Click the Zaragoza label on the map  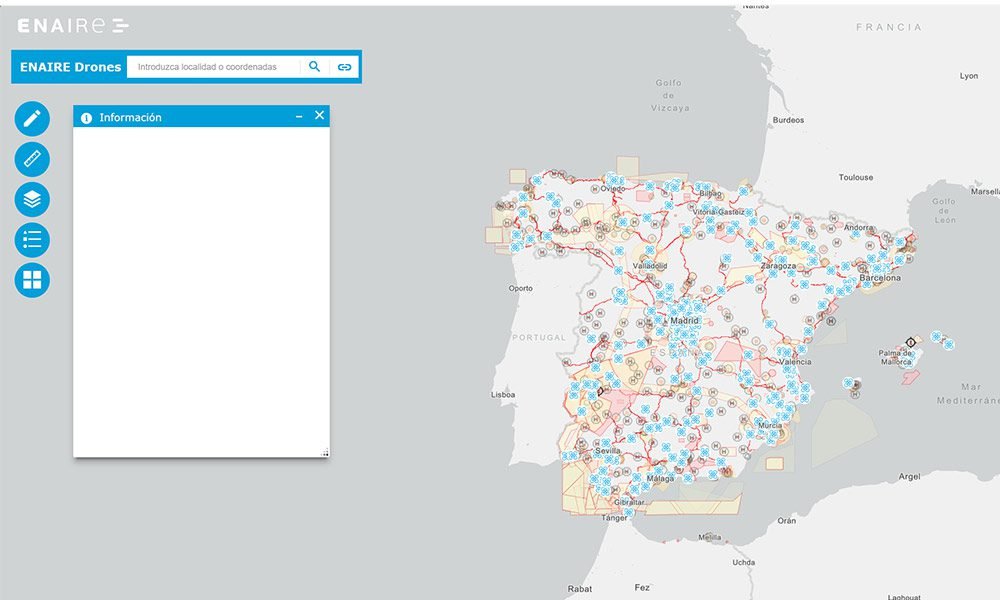[778, 266]
